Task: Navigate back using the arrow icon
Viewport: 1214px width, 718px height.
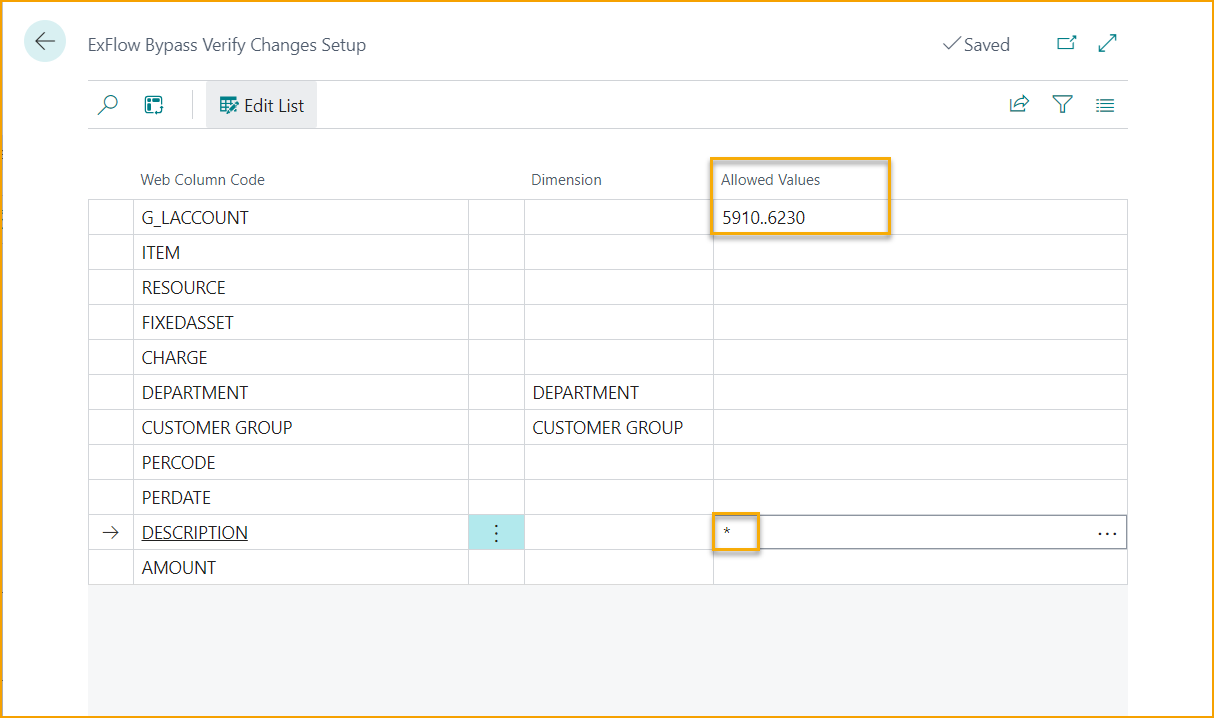Action: click(x=44, y=41)
